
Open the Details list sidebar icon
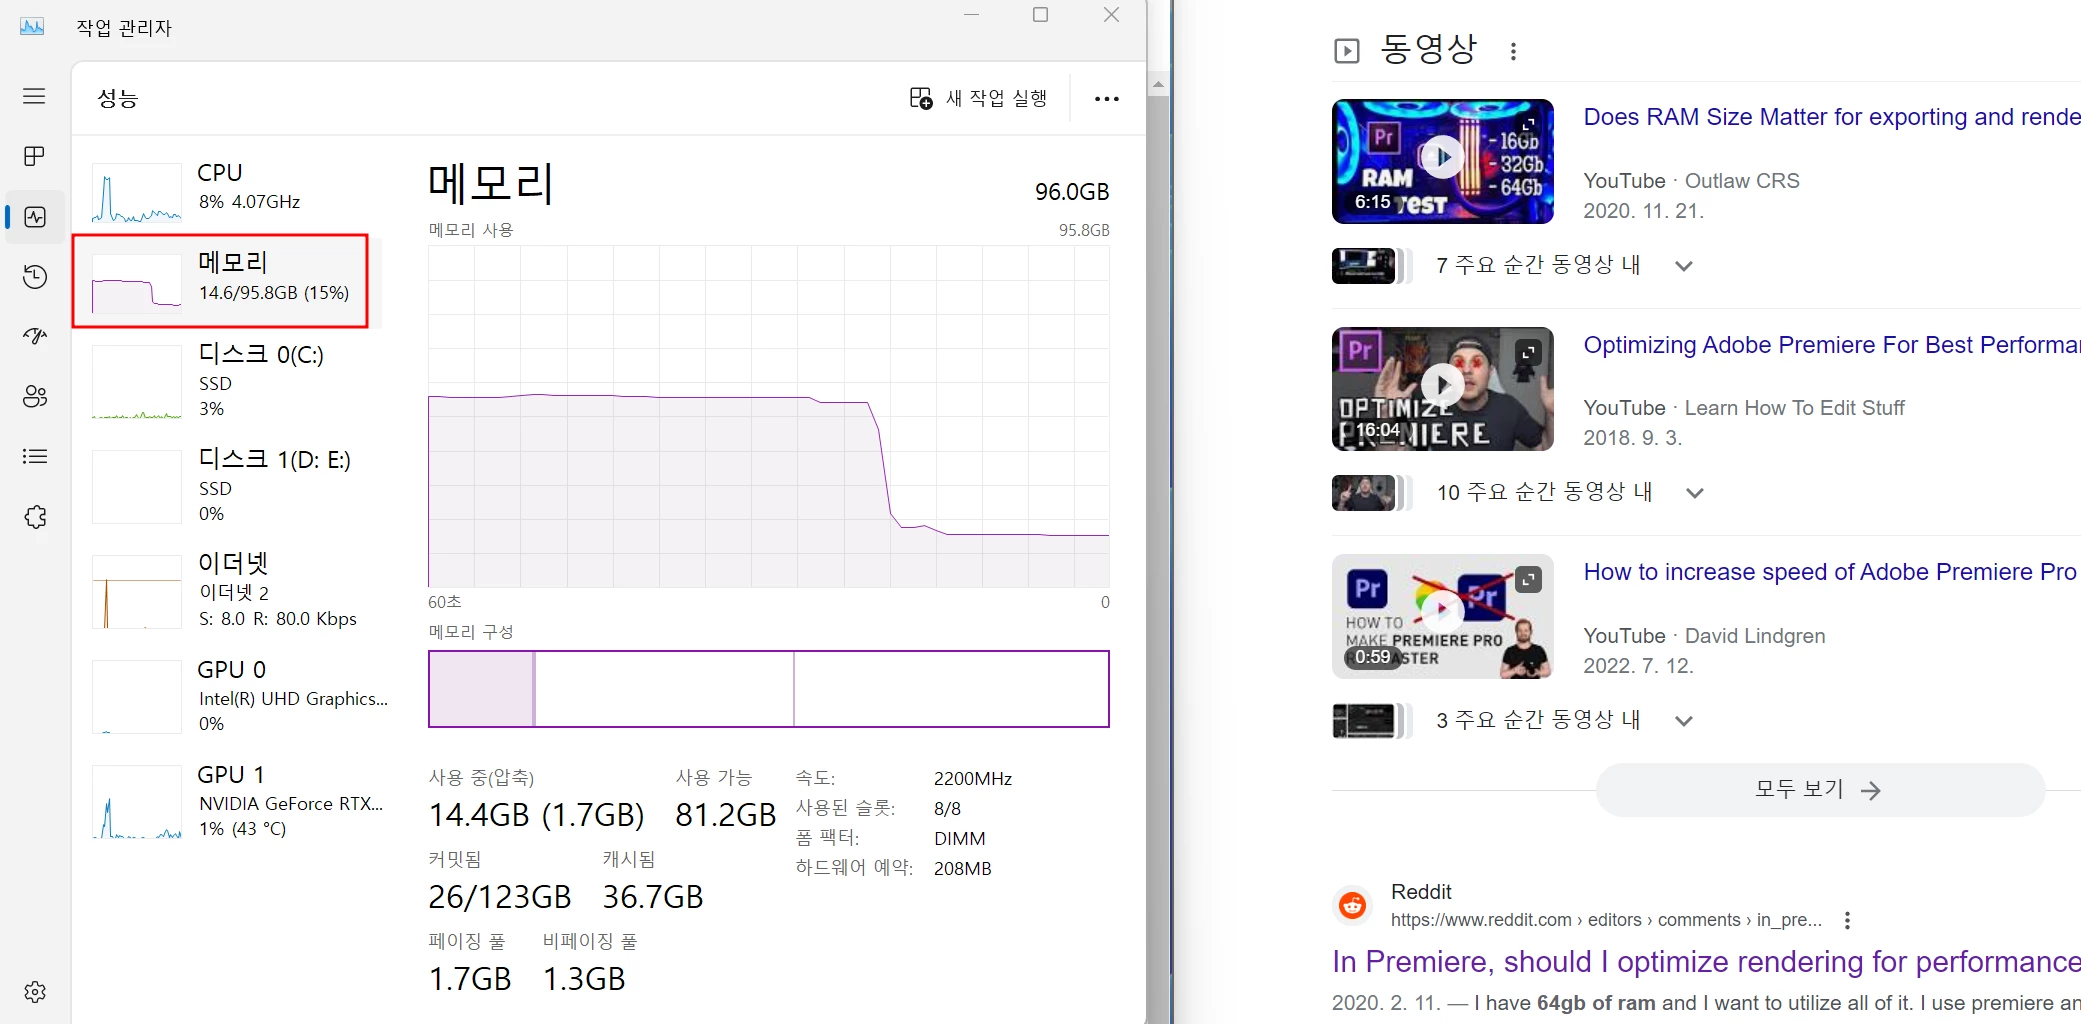tap(35, 457)
